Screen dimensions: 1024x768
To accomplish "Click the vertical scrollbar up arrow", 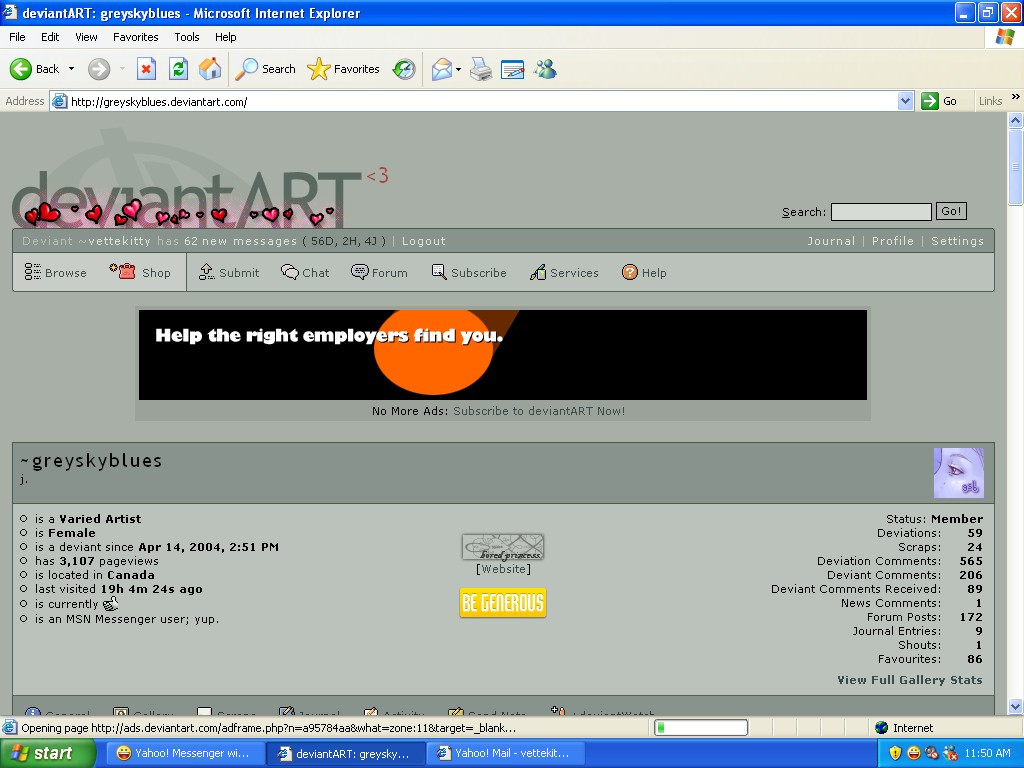I will 1015,120.
